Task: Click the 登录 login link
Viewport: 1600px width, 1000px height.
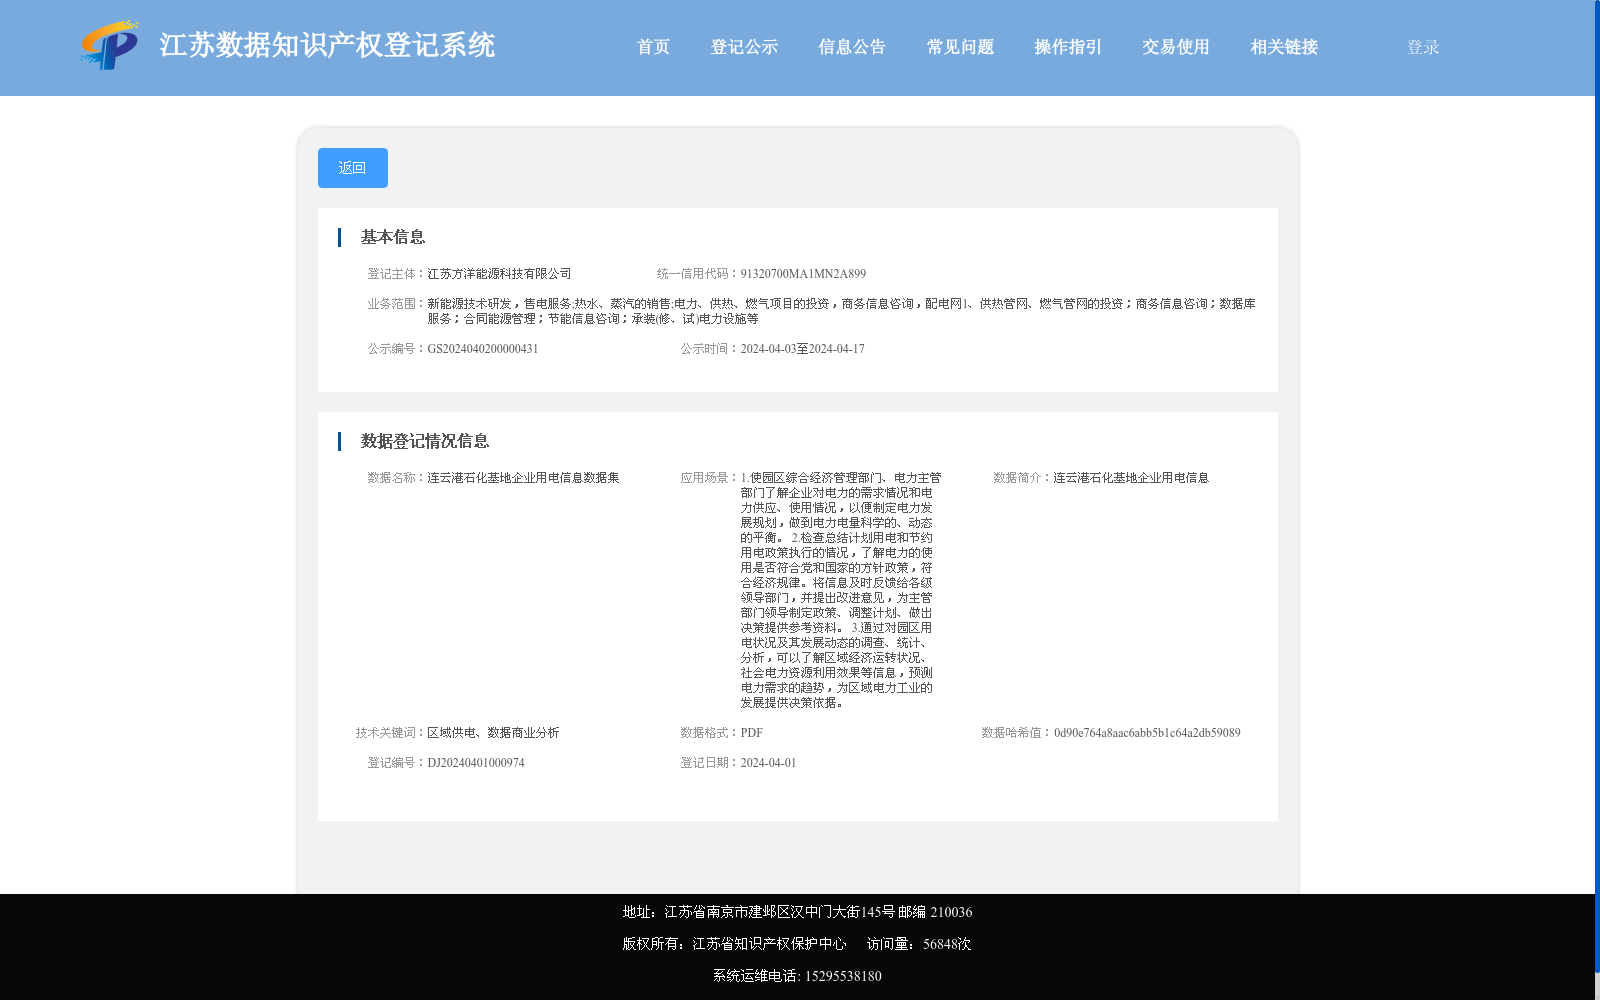Action: [1423, 47]
